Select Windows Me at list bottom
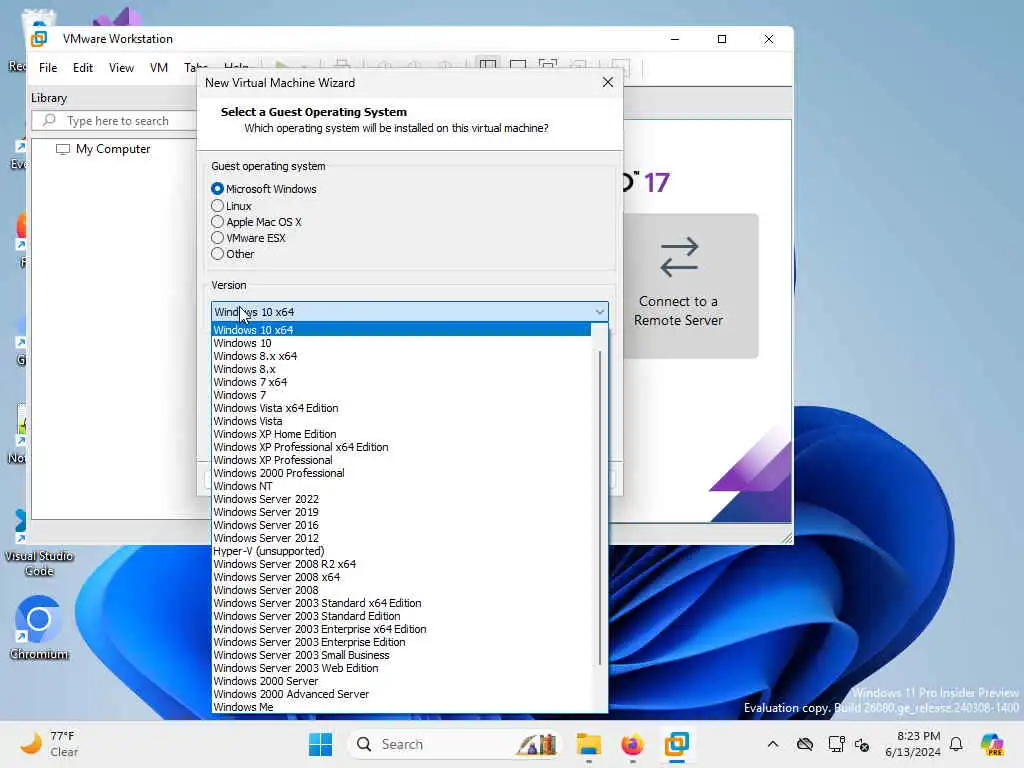Screen dimensions: 1024x768 [x=401, y=707]
